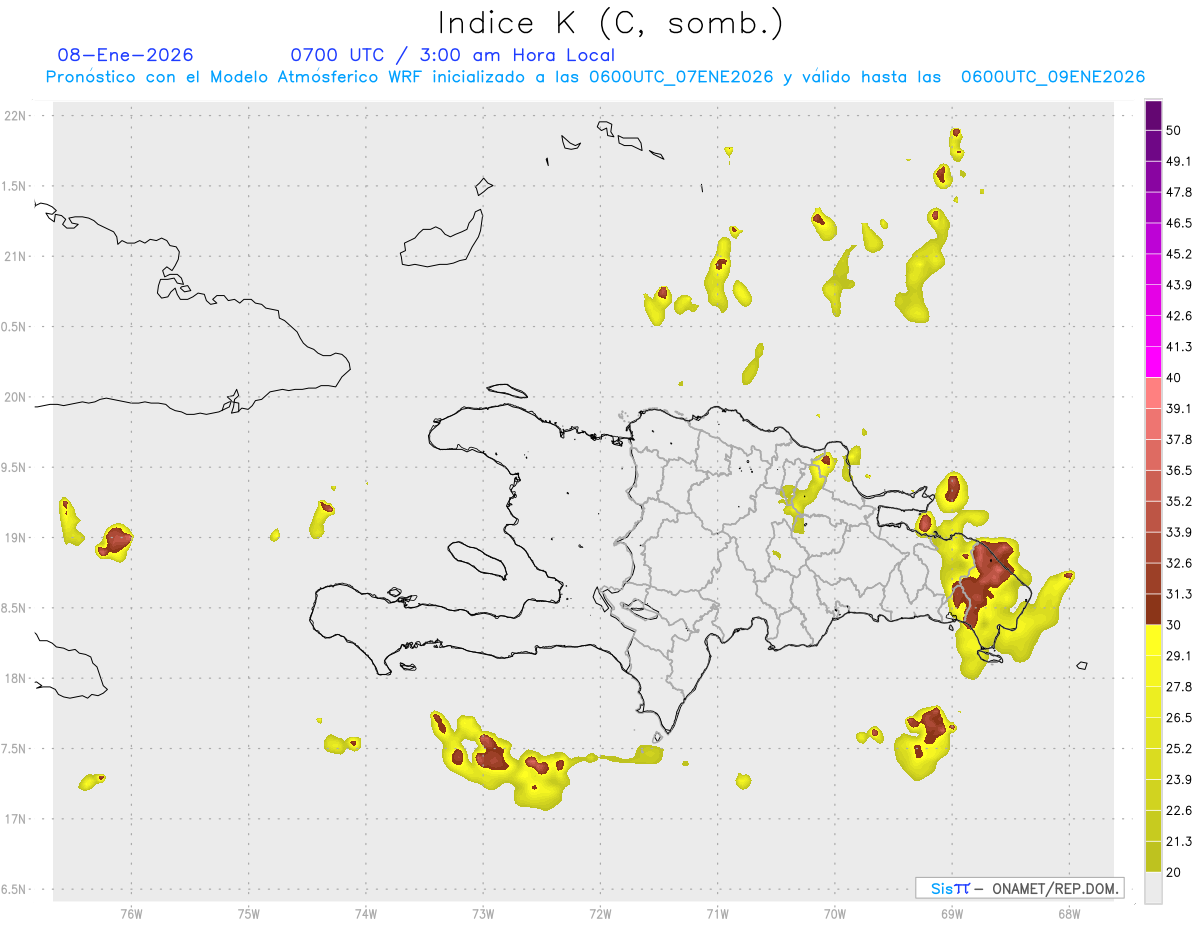The height and width of the screenshot is (927, 1200).
Task: Click the color bar value 39.1
Action: [x=1179, y=408]
